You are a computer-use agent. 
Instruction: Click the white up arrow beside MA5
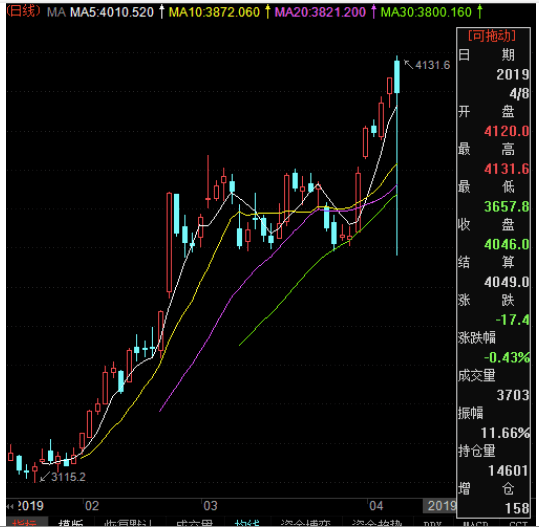162,12
